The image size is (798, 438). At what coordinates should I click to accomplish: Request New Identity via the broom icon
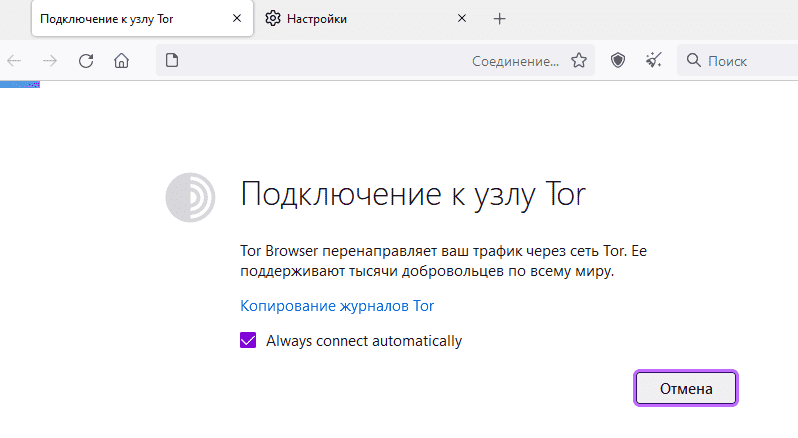pos(653,61)
